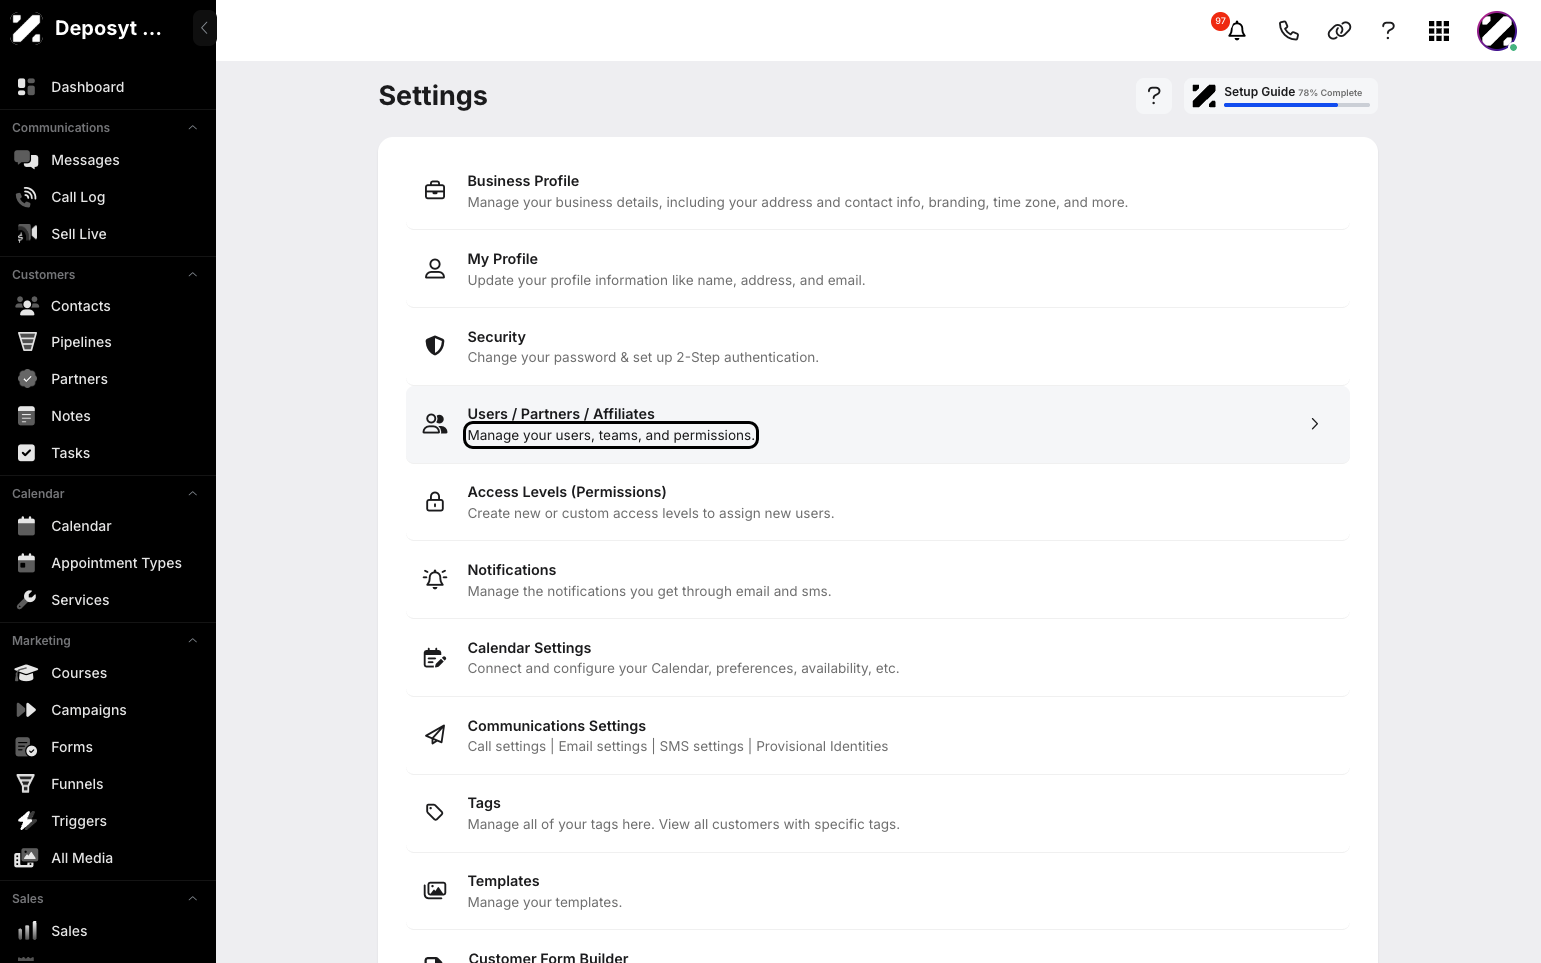Open Users / Partners / Affiliates settings
Viewport: 1541px width, 963px height.
pos(878,424)
